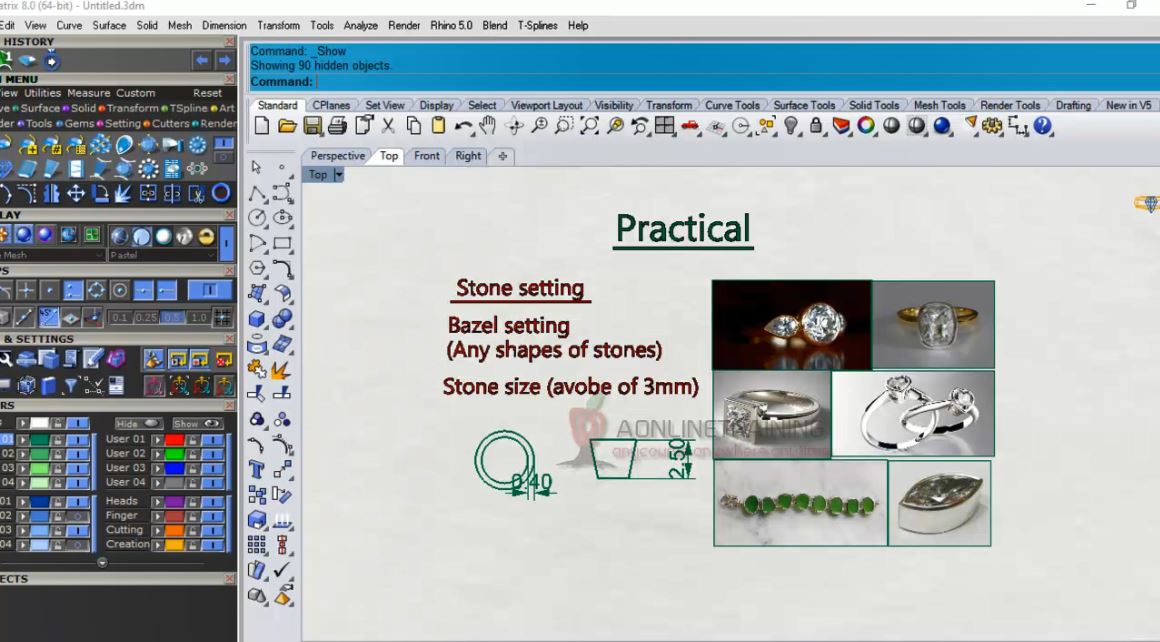Click Reset in the main menu panel
Screen dimensions: 1160x642
click(x=207, y=93)
